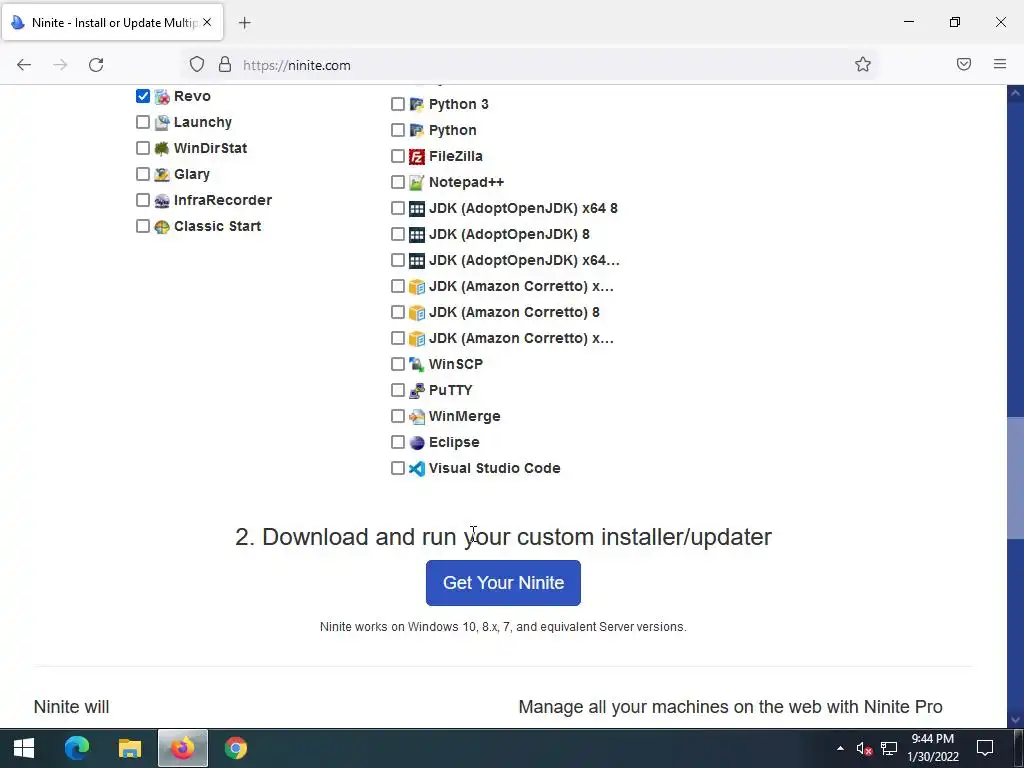The image size is (1024, 768).
Task: Click the WinMerge icon
Action: (x=417, y=417)
